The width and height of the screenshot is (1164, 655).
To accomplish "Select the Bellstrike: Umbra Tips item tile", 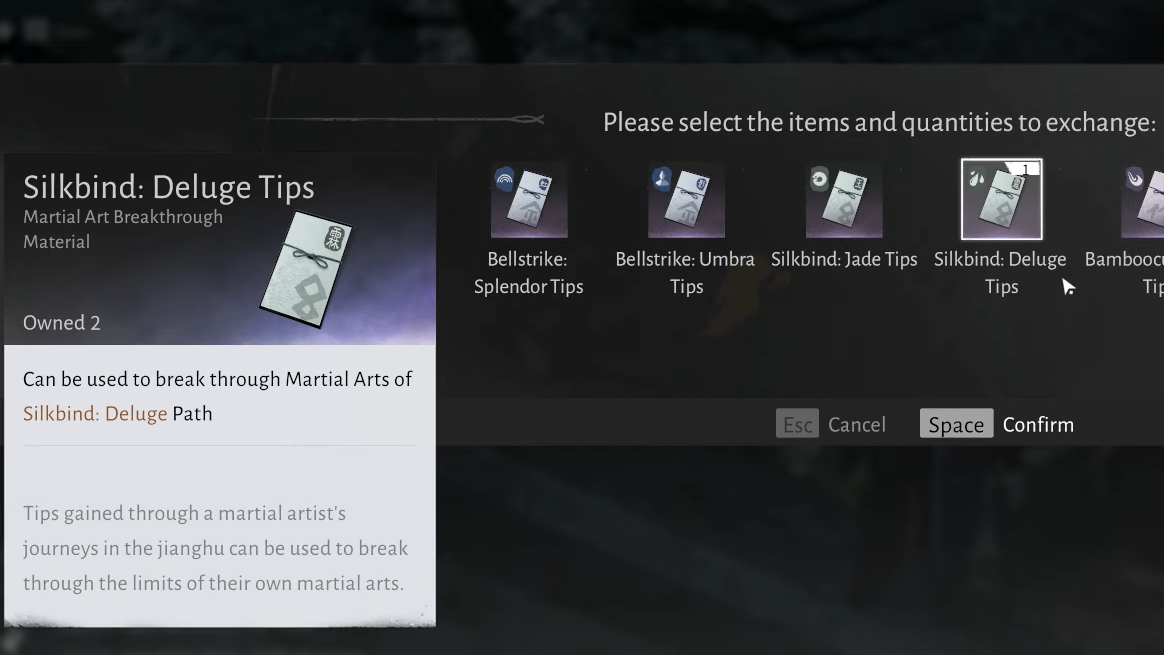I will [686, 201].
